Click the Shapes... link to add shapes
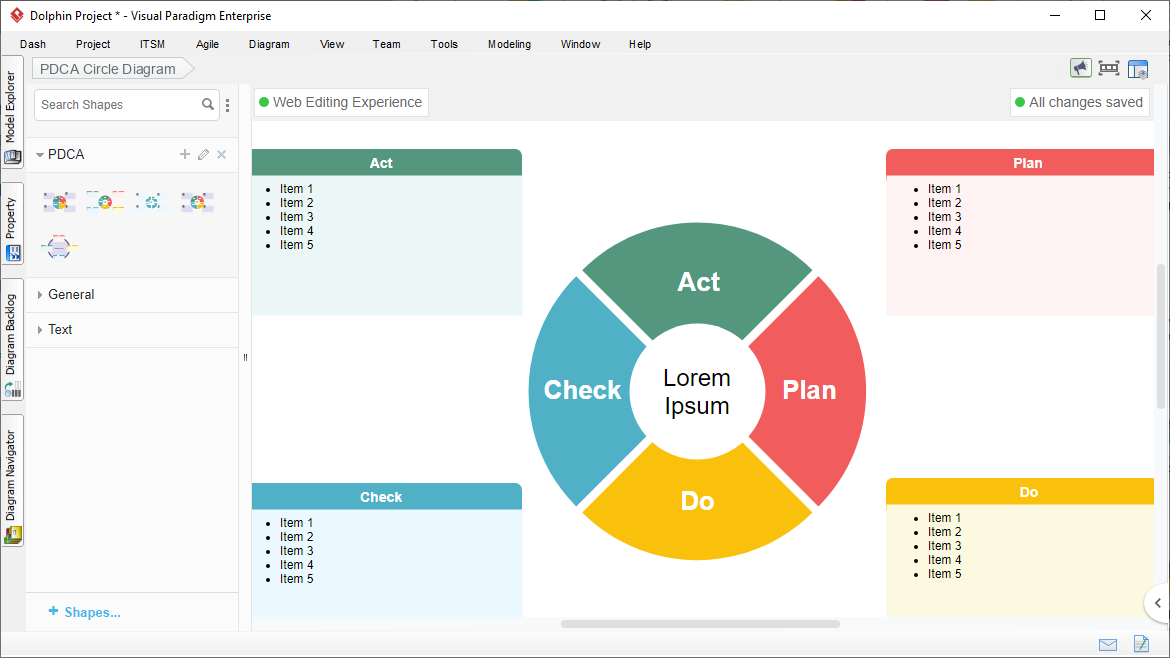 84,612
